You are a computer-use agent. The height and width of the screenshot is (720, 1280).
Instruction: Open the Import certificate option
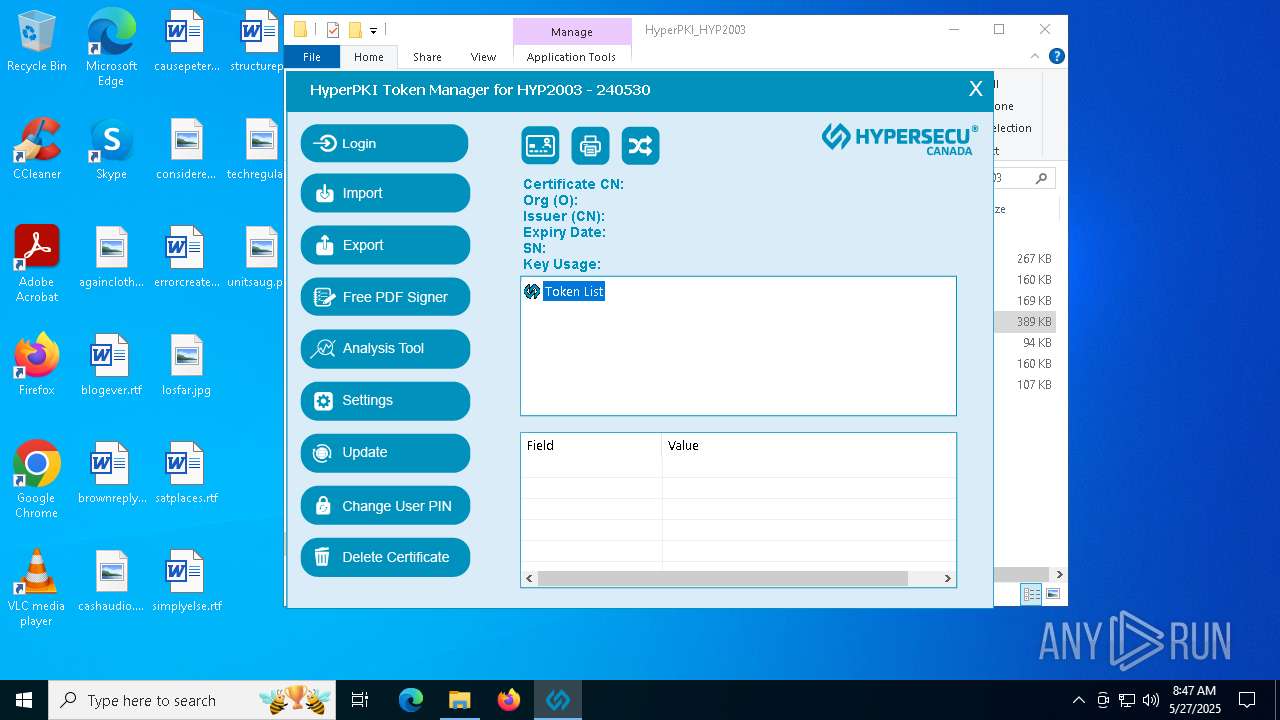pos(385,193)
